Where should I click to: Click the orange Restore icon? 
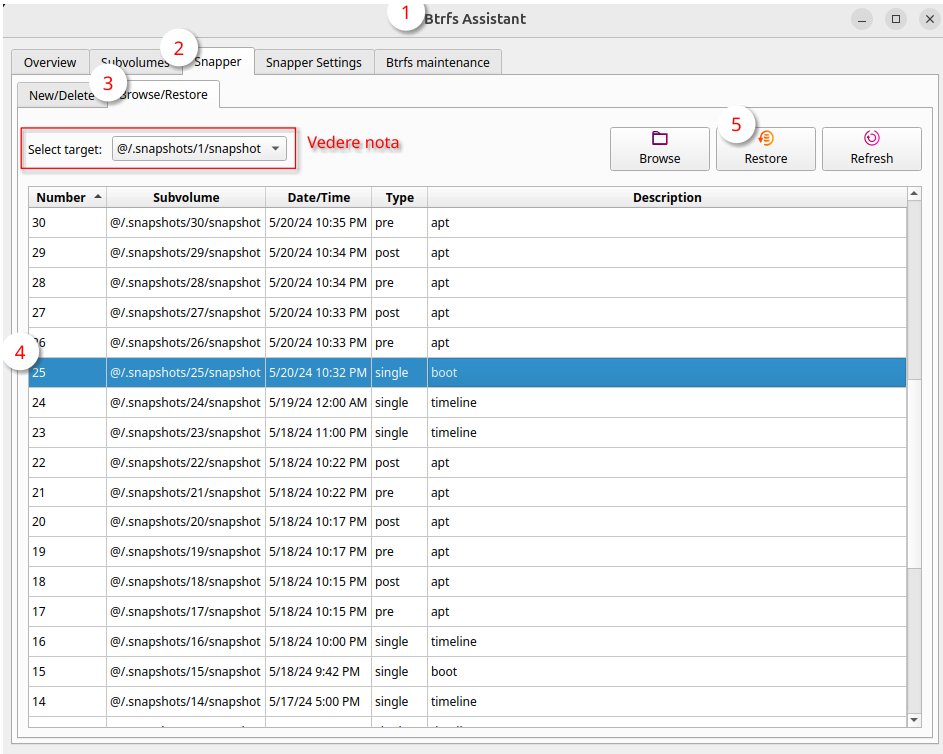766,139
